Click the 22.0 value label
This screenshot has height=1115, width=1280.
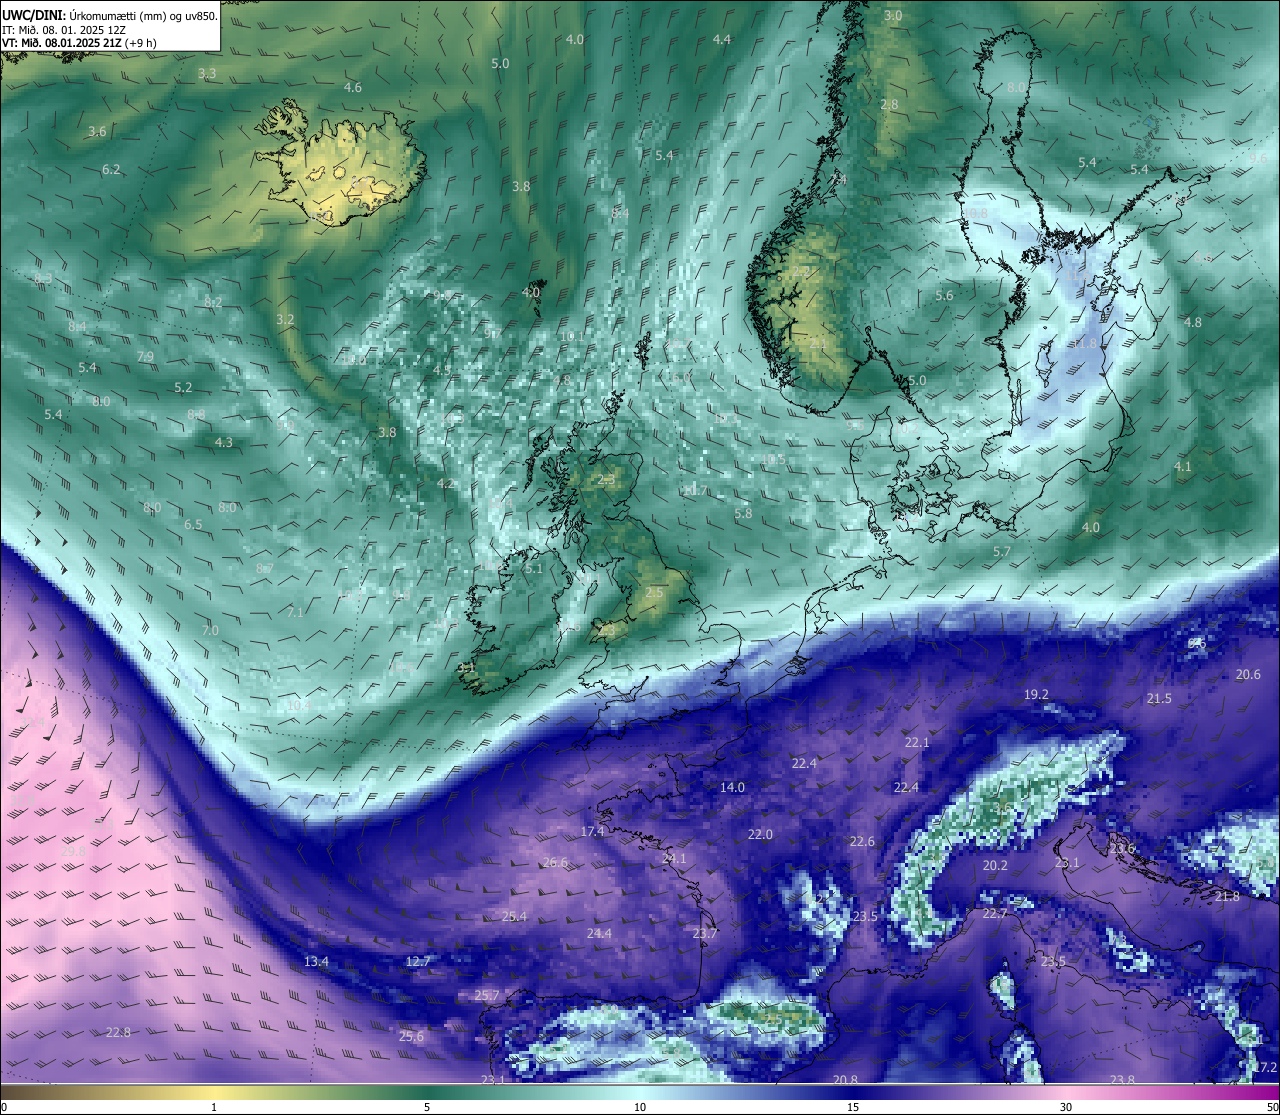tap(760, 834)
